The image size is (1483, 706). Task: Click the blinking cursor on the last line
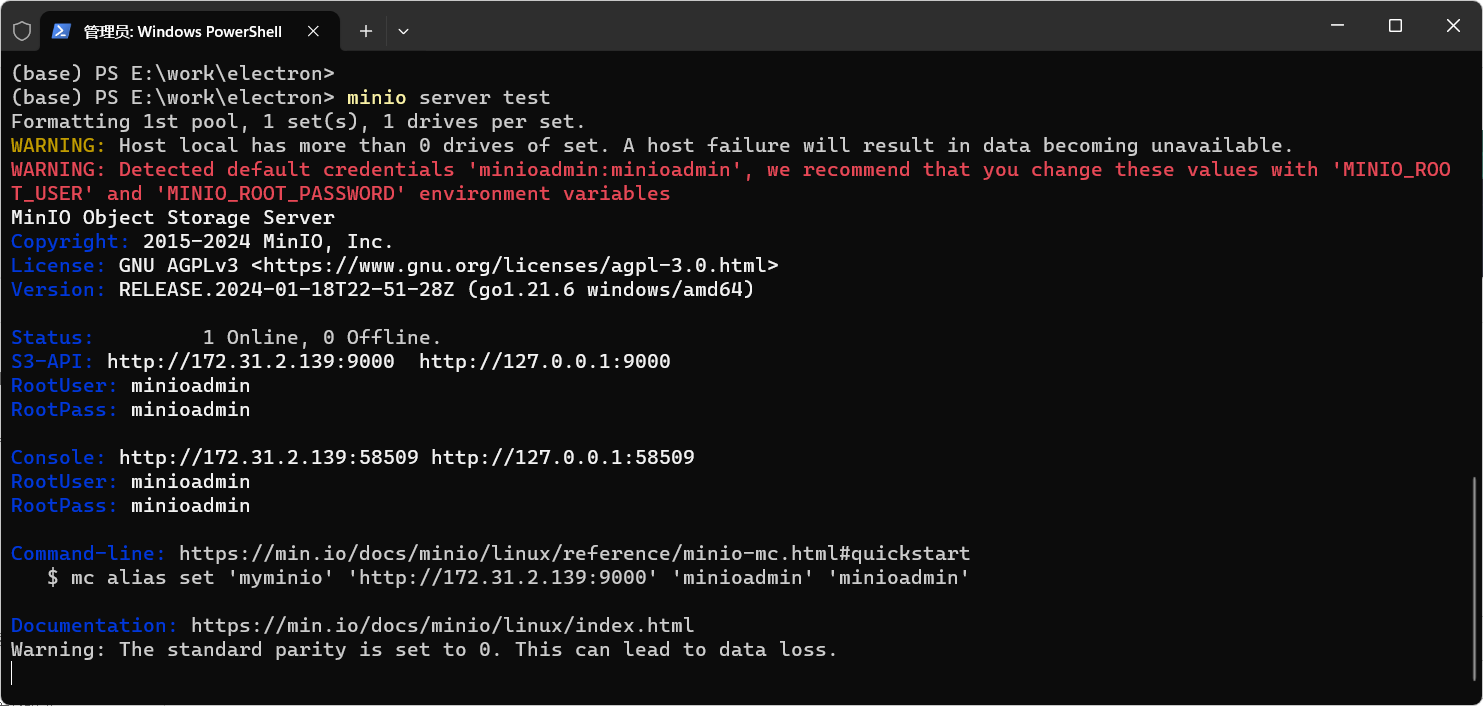(13, 673)
